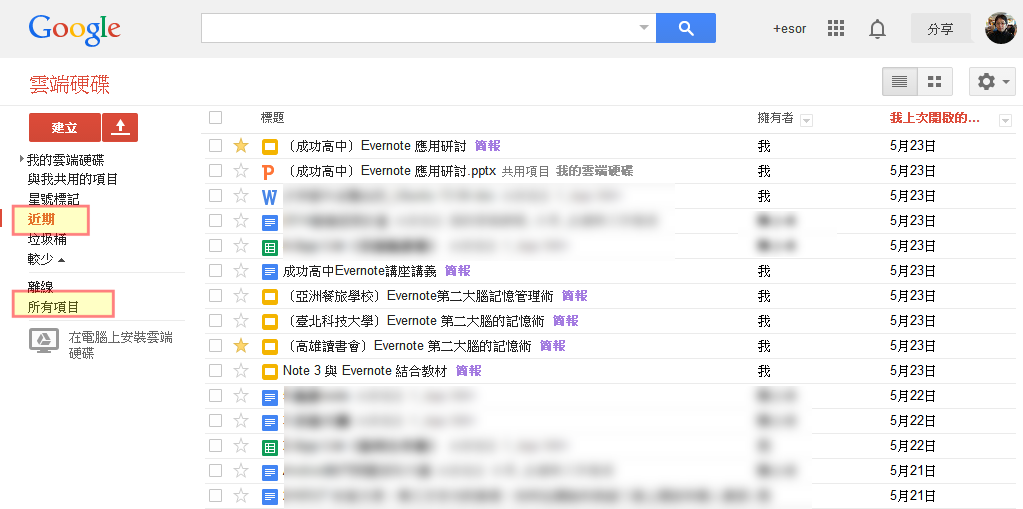Toggle the select-all checkbox in header

coord(215,117)
